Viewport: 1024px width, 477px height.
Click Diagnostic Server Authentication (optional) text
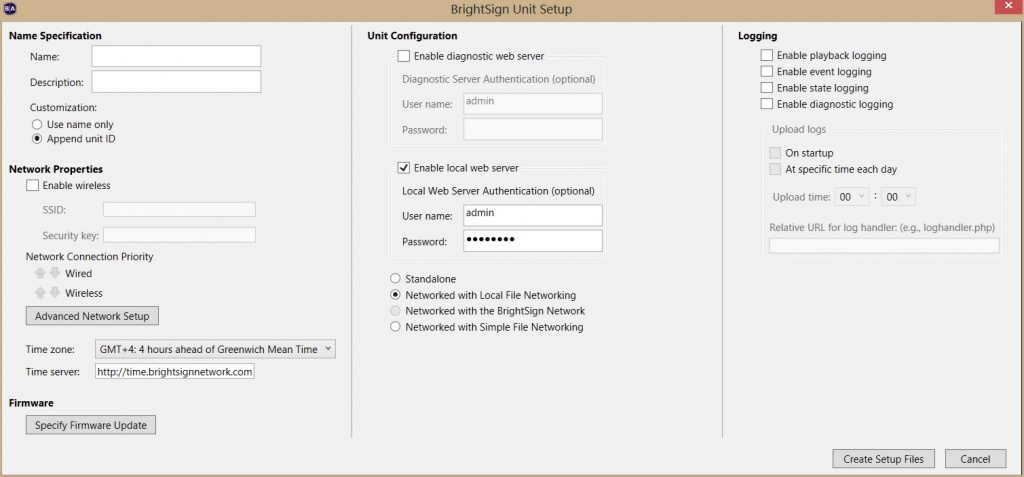[499, 80]
